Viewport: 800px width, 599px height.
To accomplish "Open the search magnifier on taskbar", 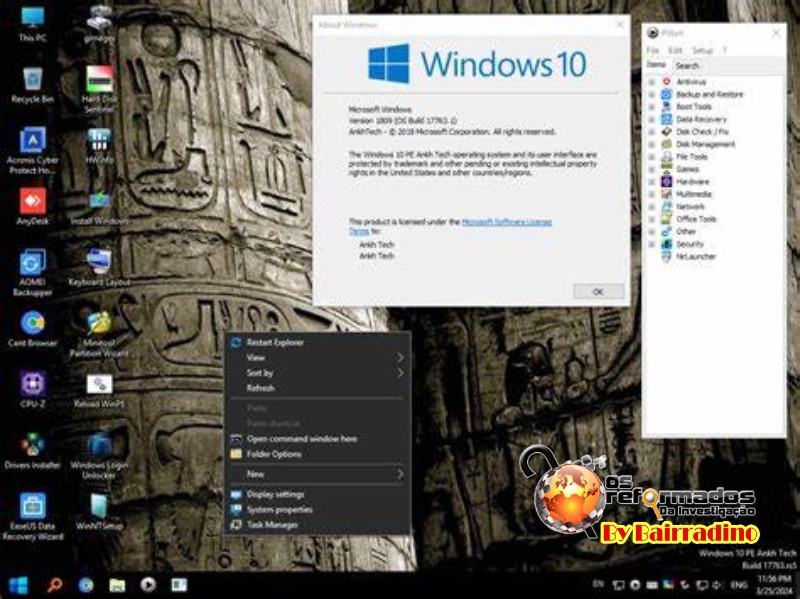I will point(55,585).
